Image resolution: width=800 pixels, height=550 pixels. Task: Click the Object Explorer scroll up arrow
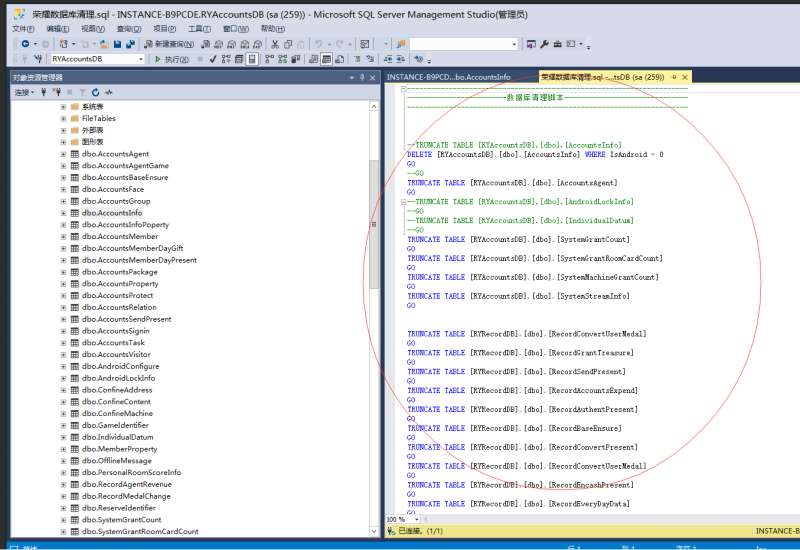pyautogui.click(x=374, y=107)
